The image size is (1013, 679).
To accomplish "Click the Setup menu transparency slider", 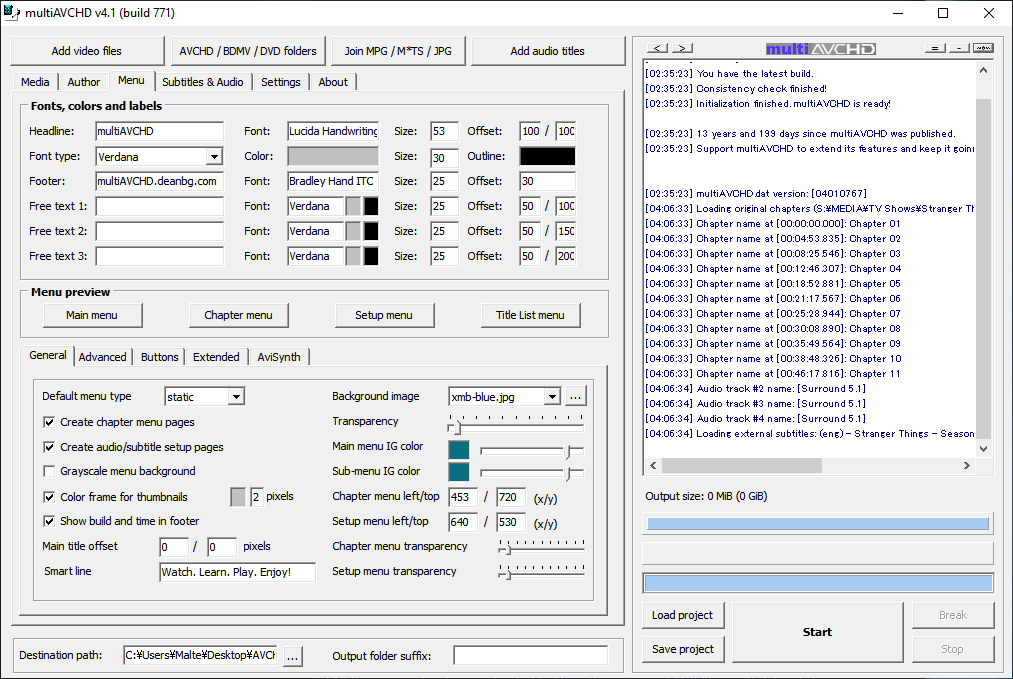I will [x=541, y=572].
